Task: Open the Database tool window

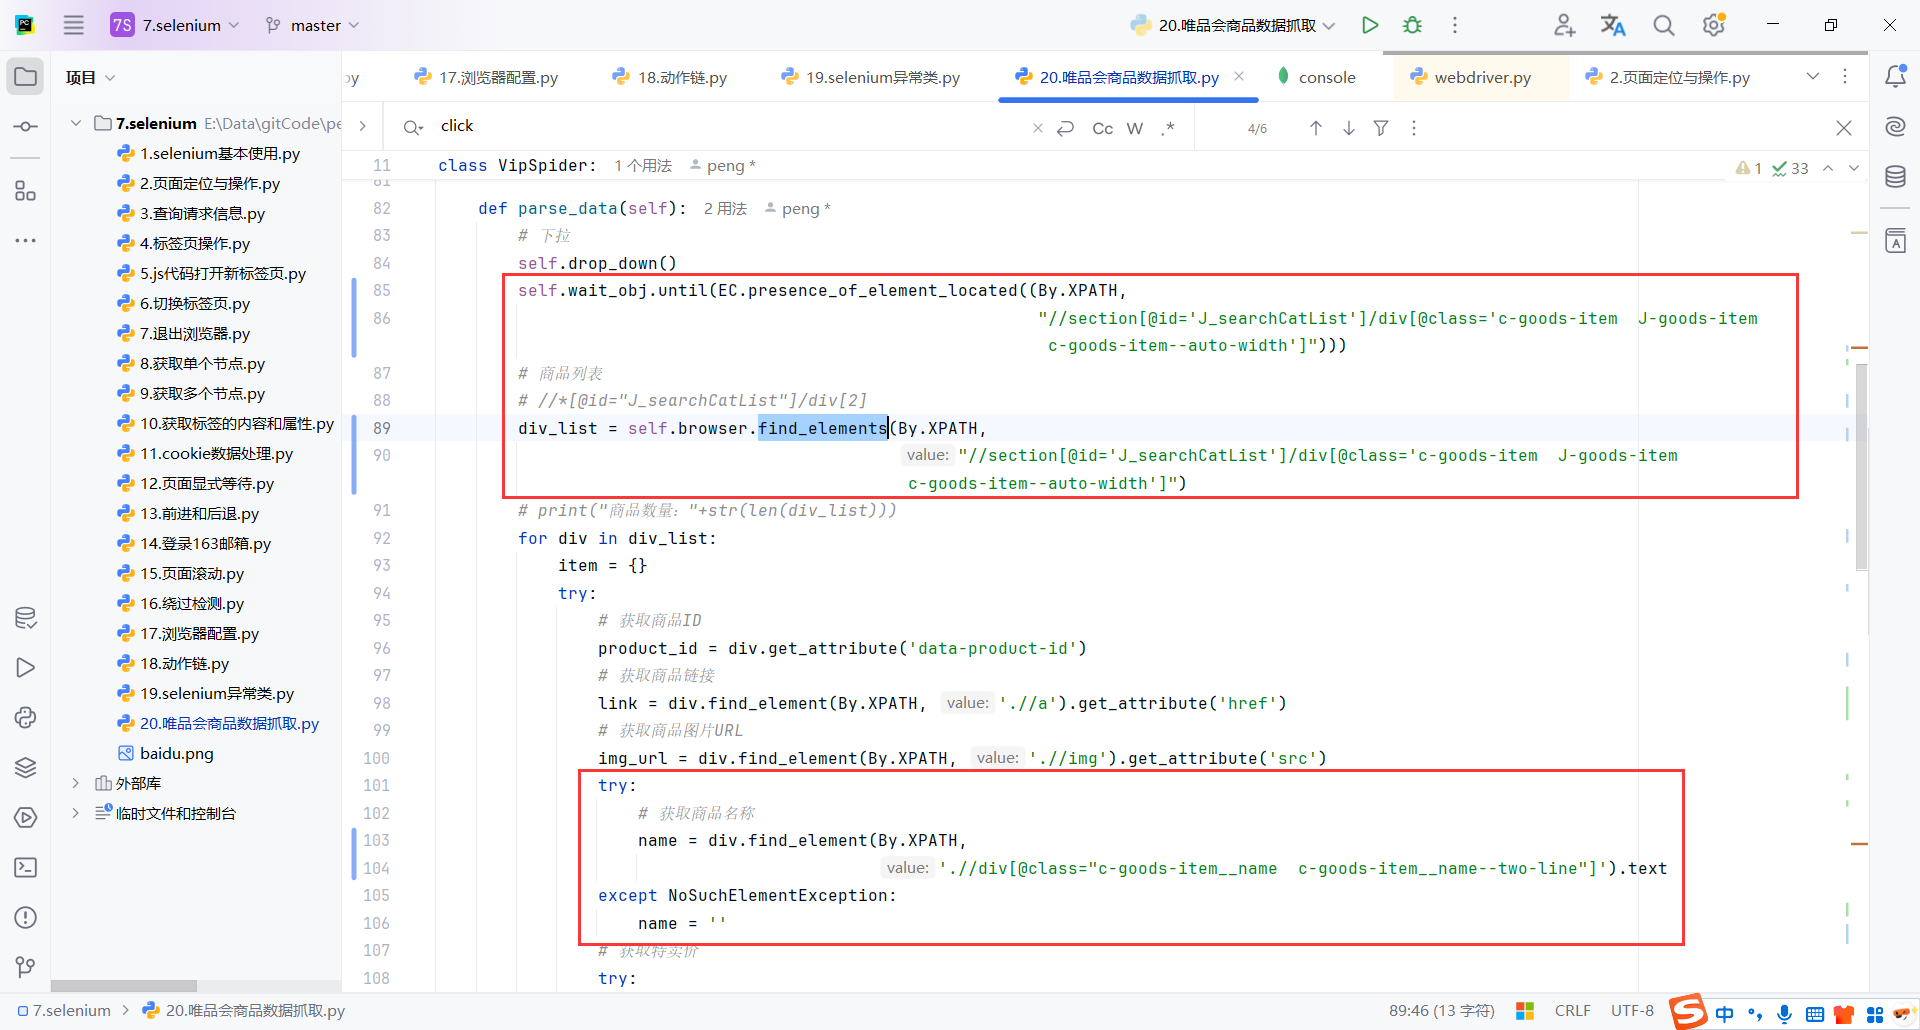Action: point(1895,177)
